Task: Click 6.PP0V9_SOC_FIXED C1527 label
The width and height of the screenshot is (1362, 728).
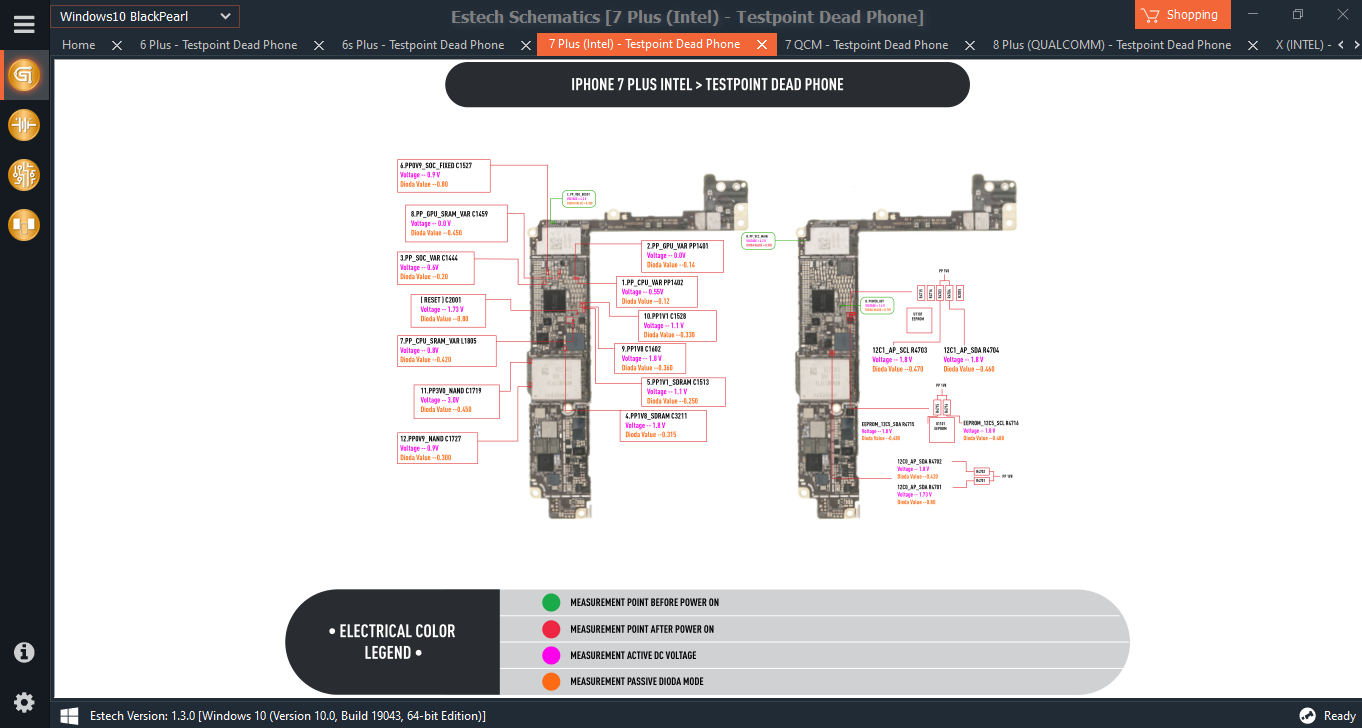Action: [x=436, y=166]
